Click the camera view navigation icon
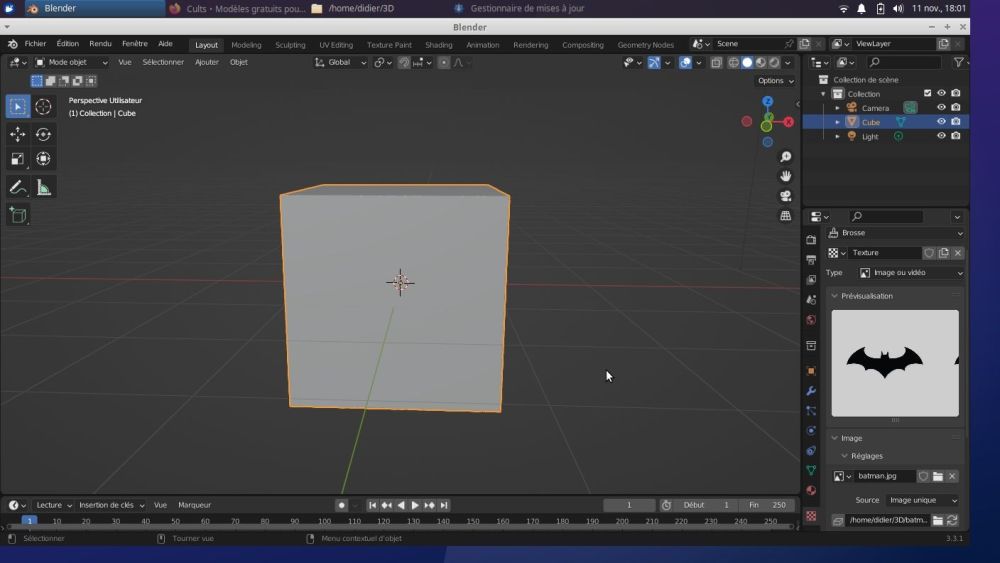 [x=786, y=196]
